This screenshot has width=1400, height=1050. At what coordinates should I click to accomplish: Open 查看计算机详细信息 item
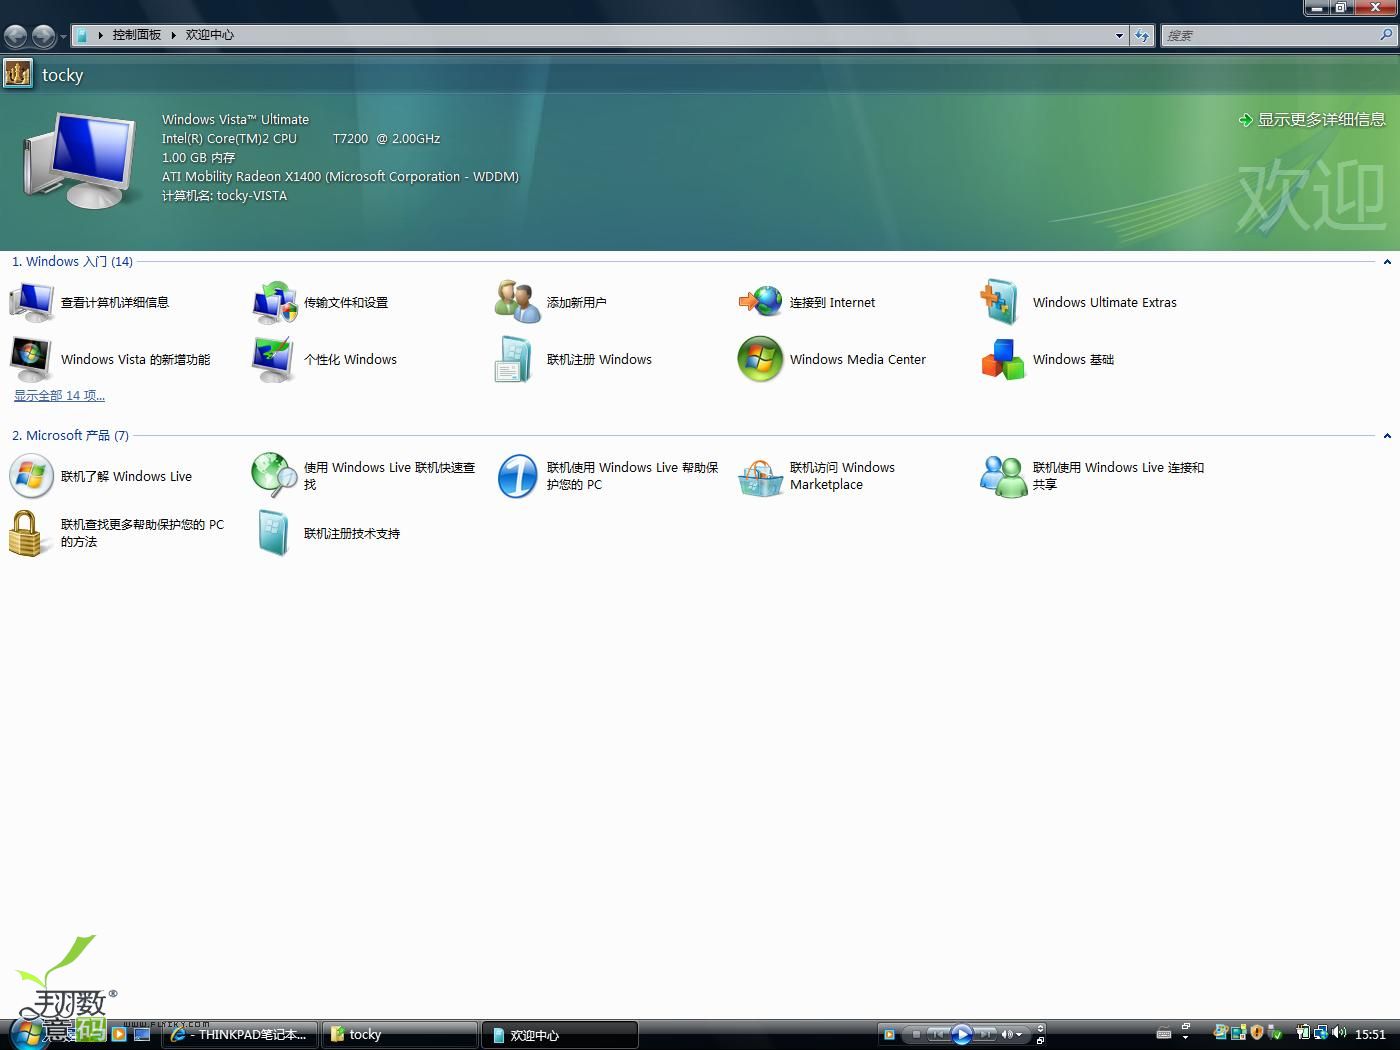pos(90,302)
